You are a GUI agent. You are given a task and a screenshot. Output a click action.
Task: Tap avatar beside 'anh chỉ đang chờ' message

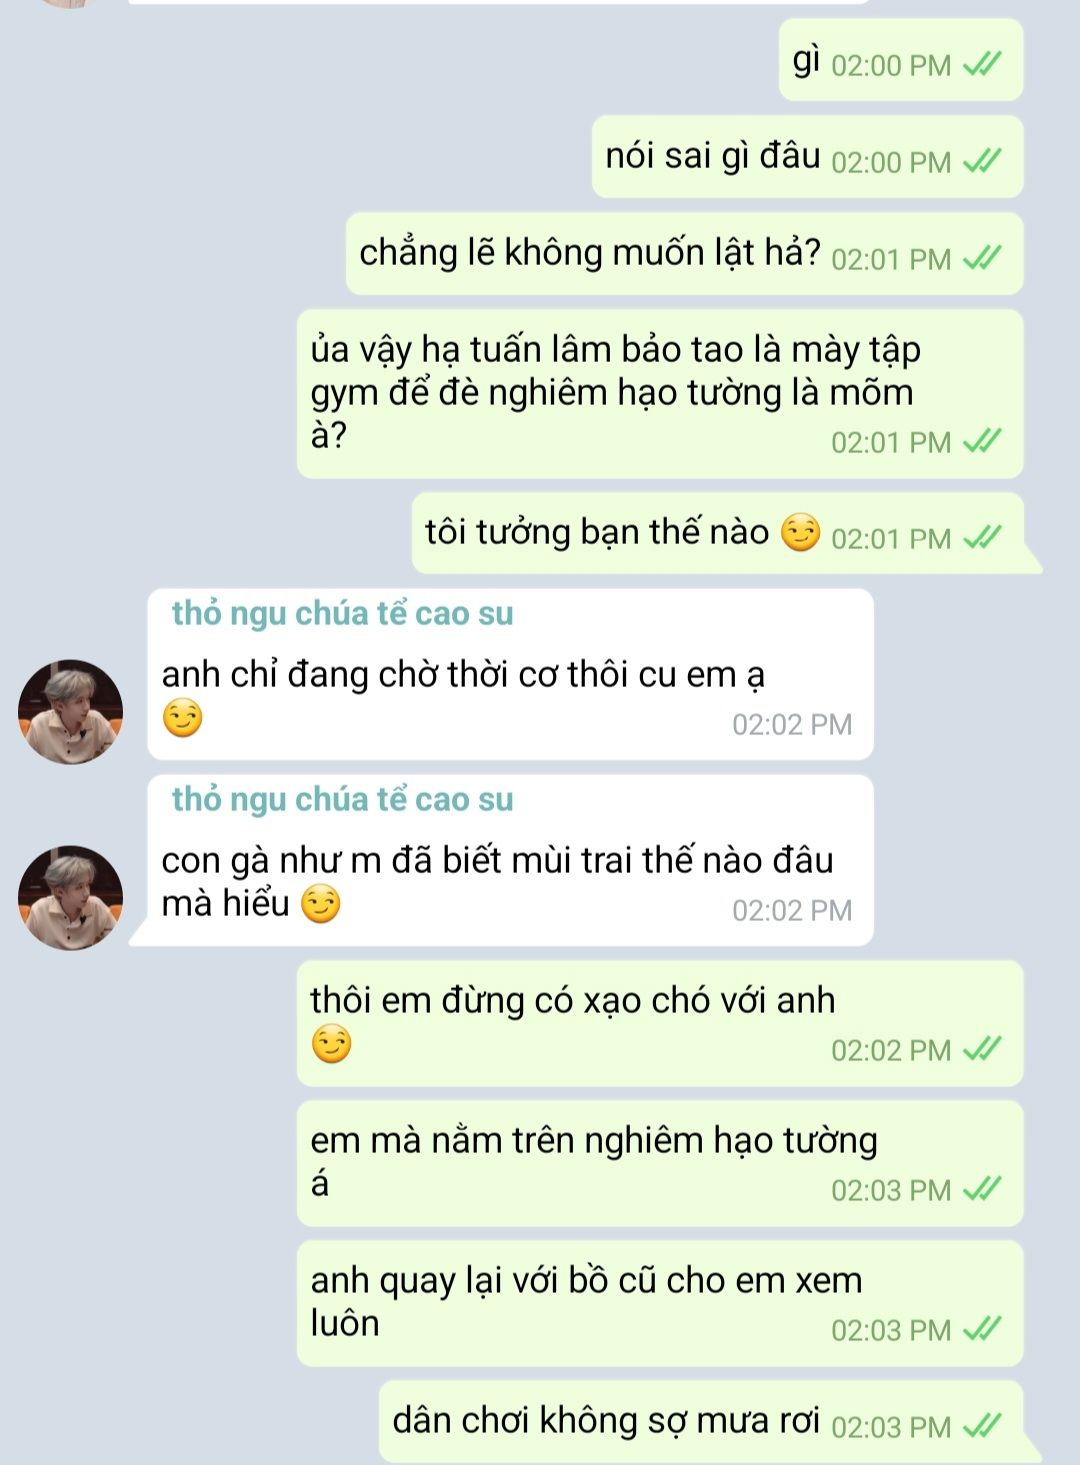(70, 711)
